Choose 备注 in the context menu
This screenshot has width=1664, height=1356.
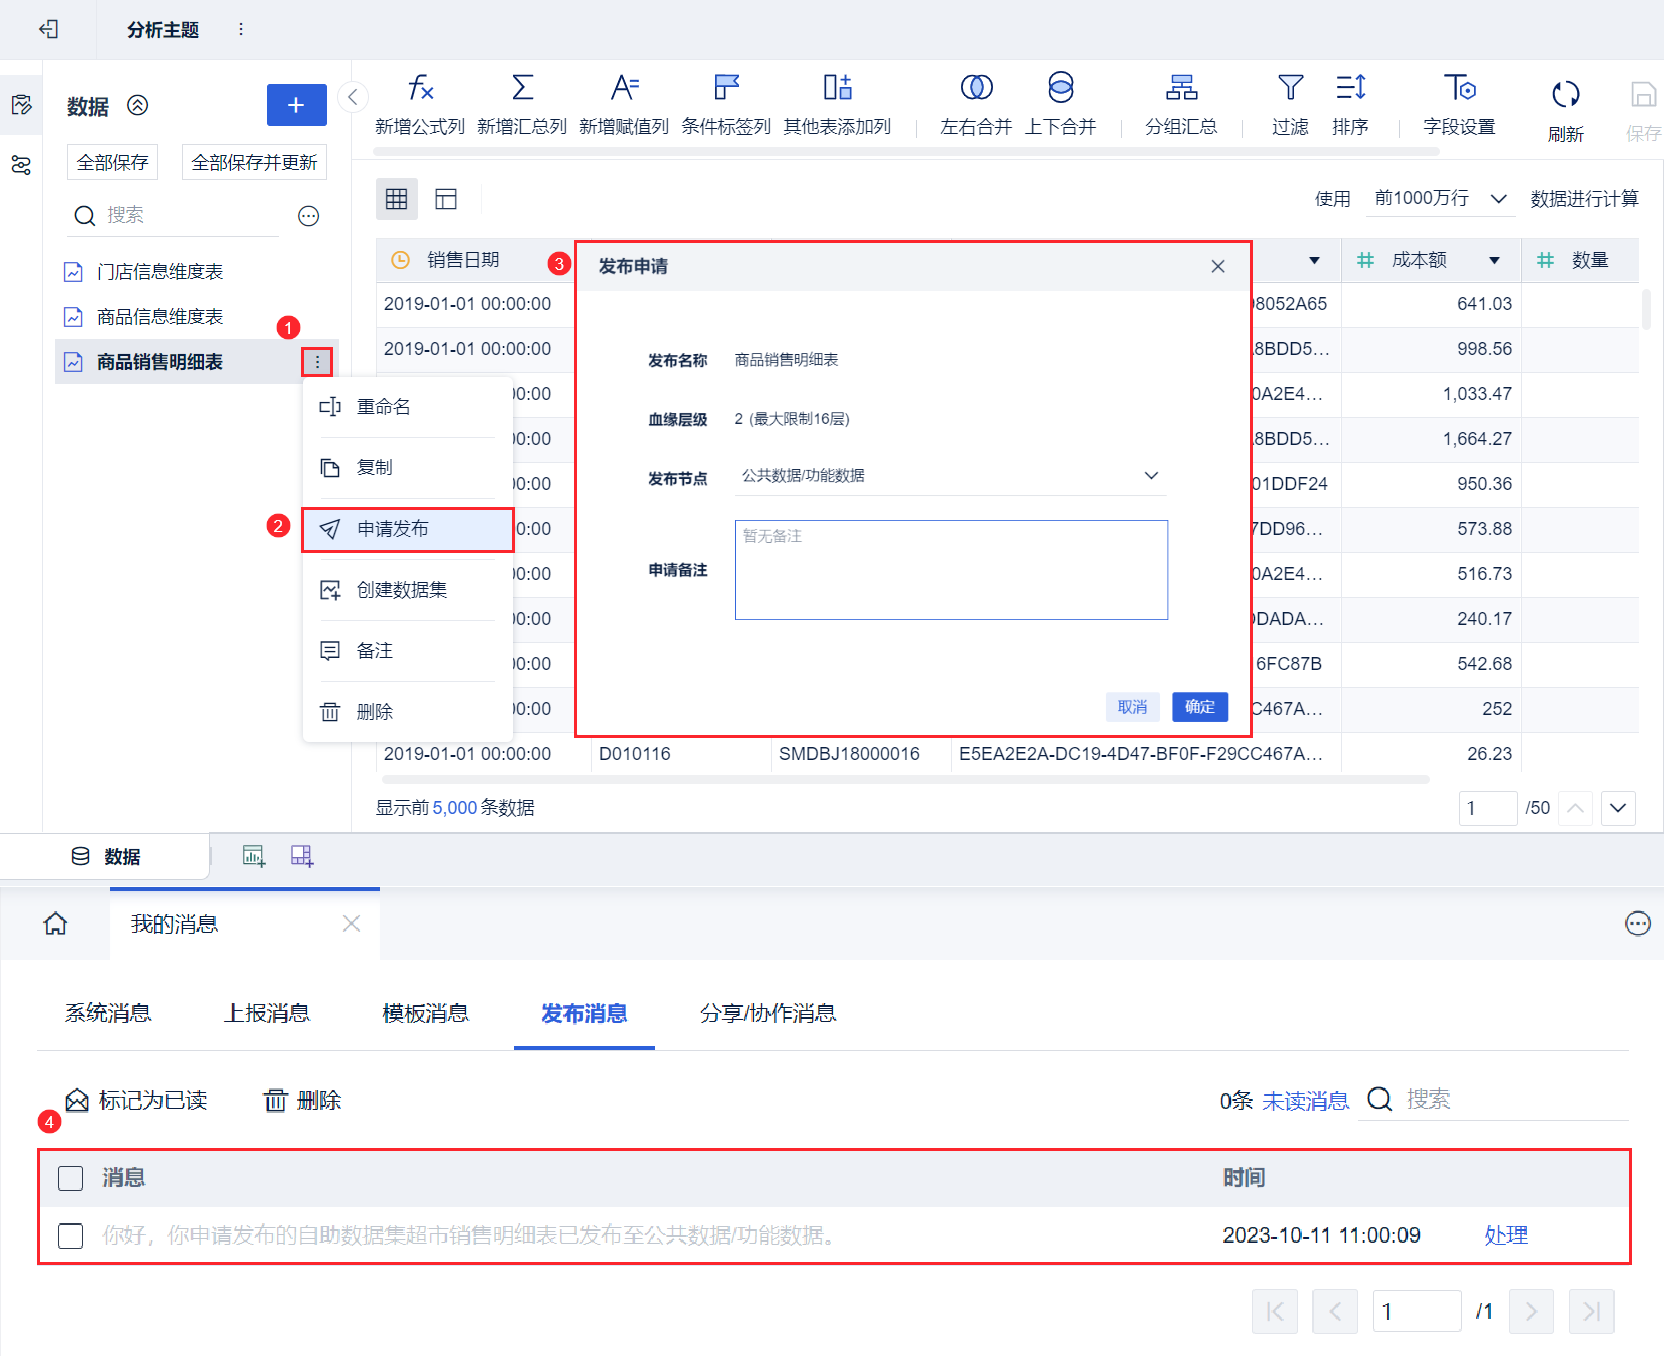(x=408, y=651)
